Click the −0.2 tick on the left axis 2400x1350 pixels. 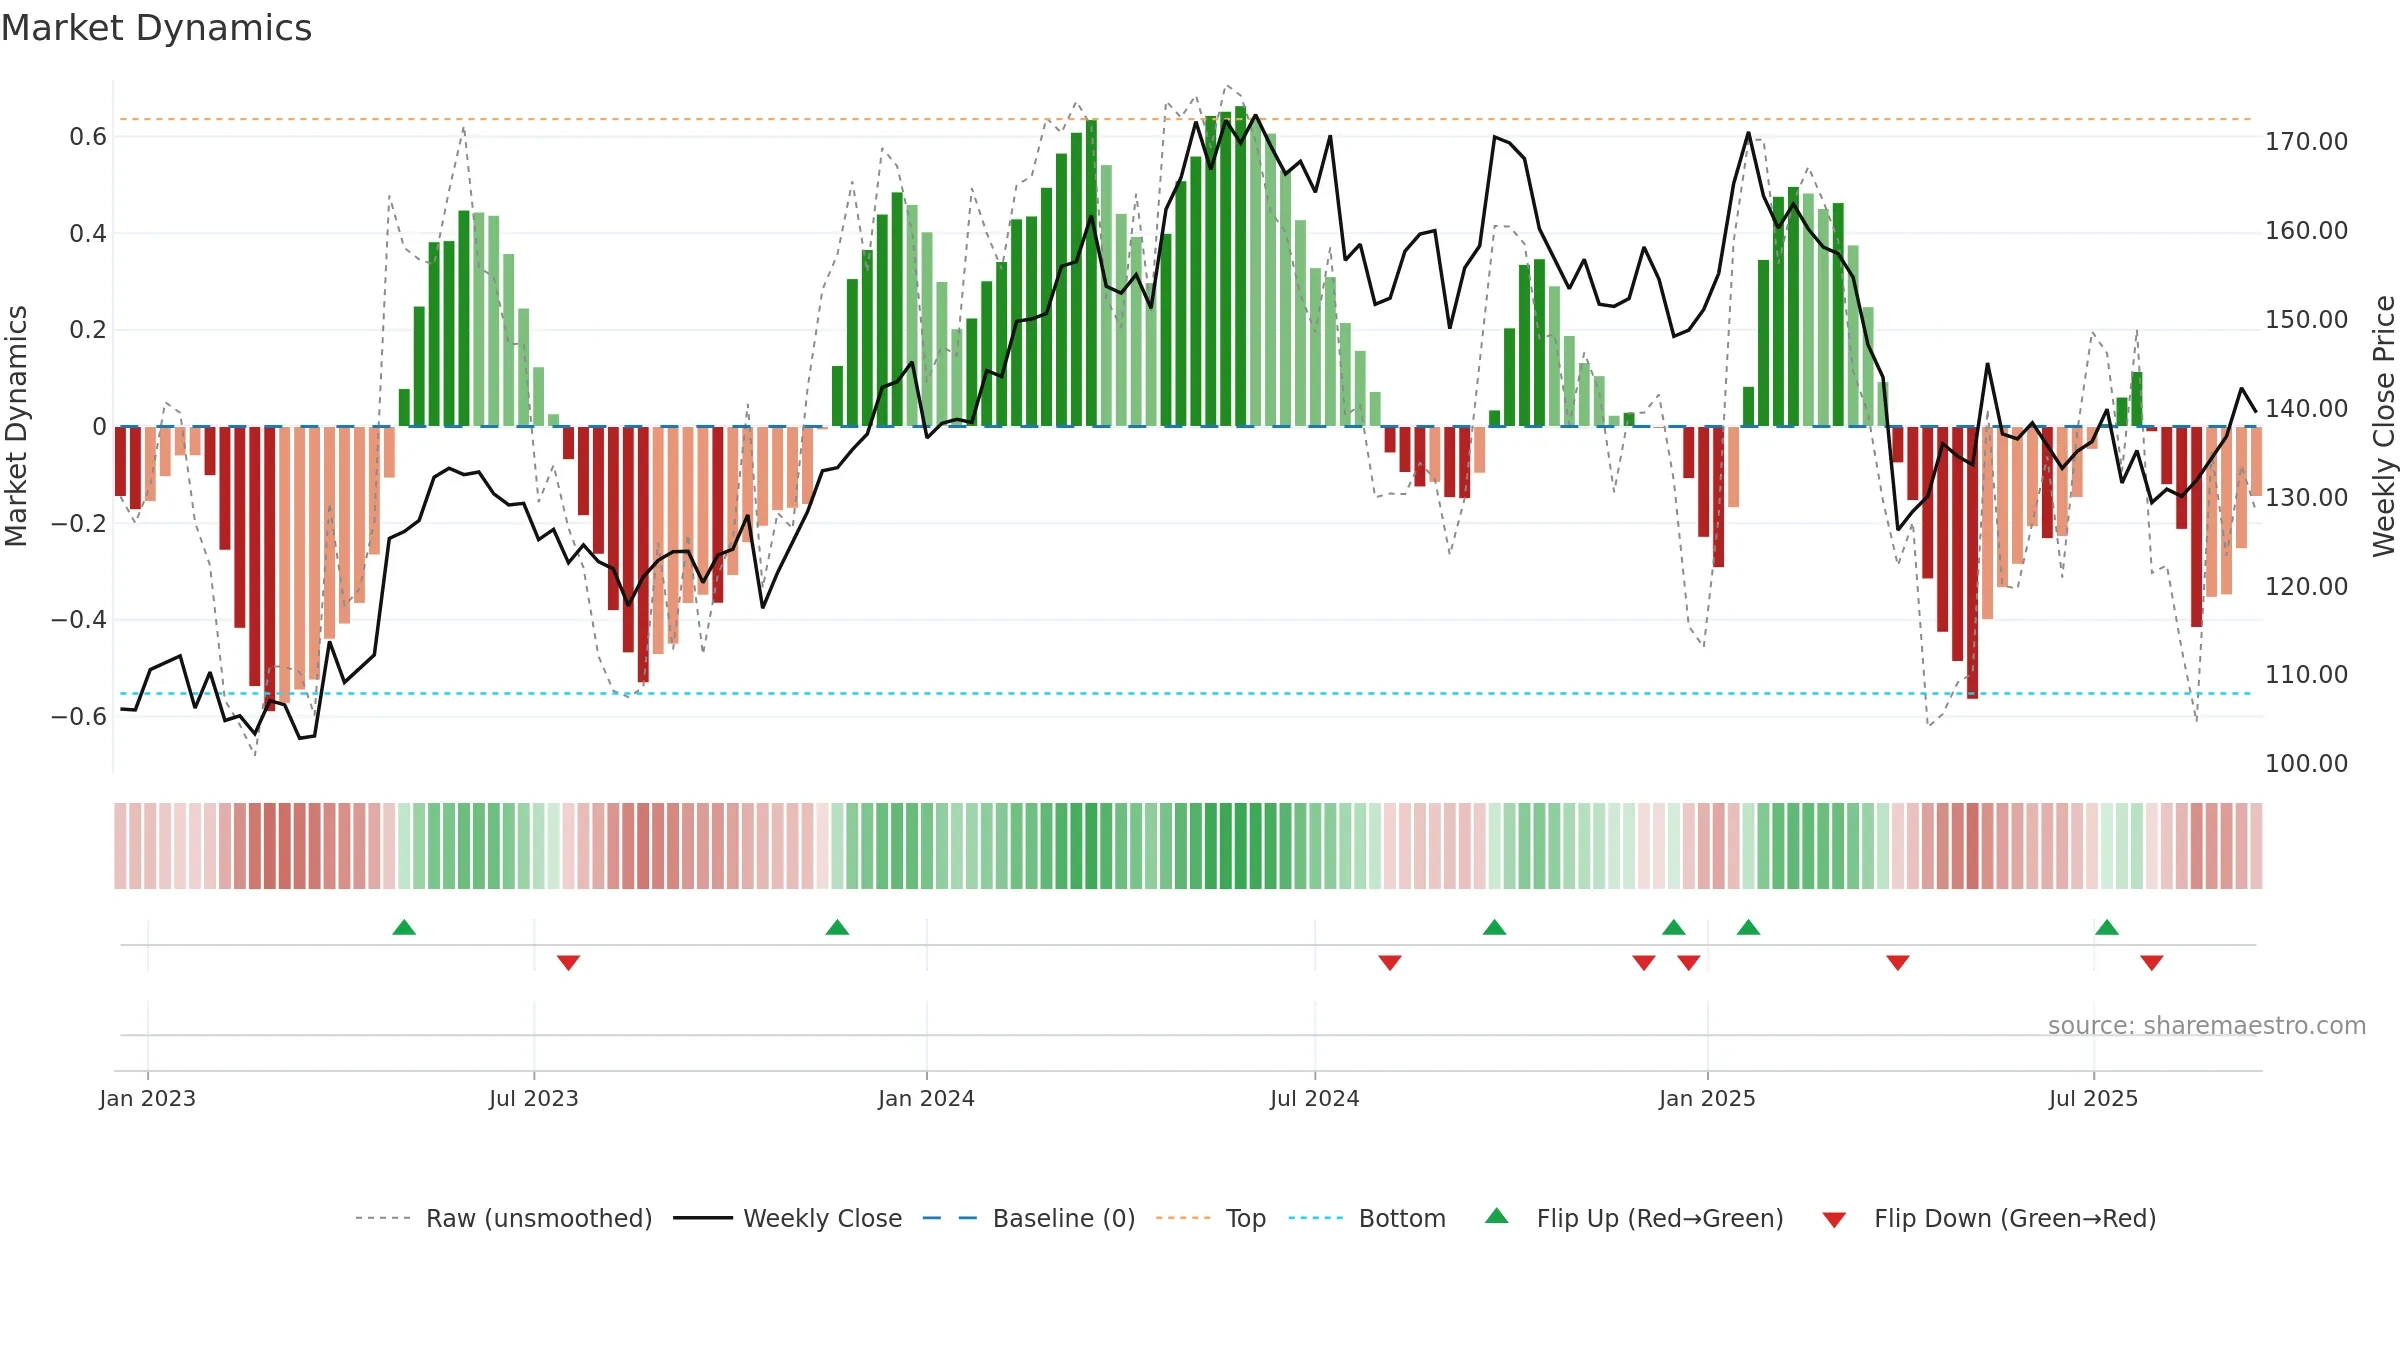79,523
